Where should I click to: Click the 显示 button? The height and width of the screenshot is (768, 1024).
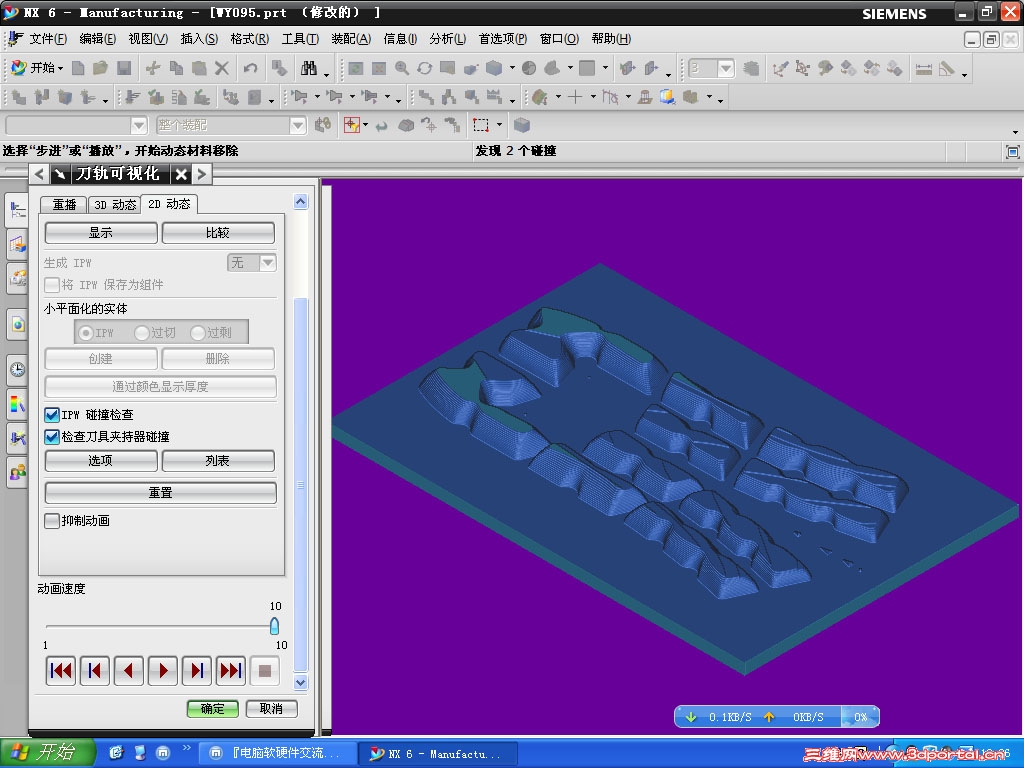pos(101,232)
